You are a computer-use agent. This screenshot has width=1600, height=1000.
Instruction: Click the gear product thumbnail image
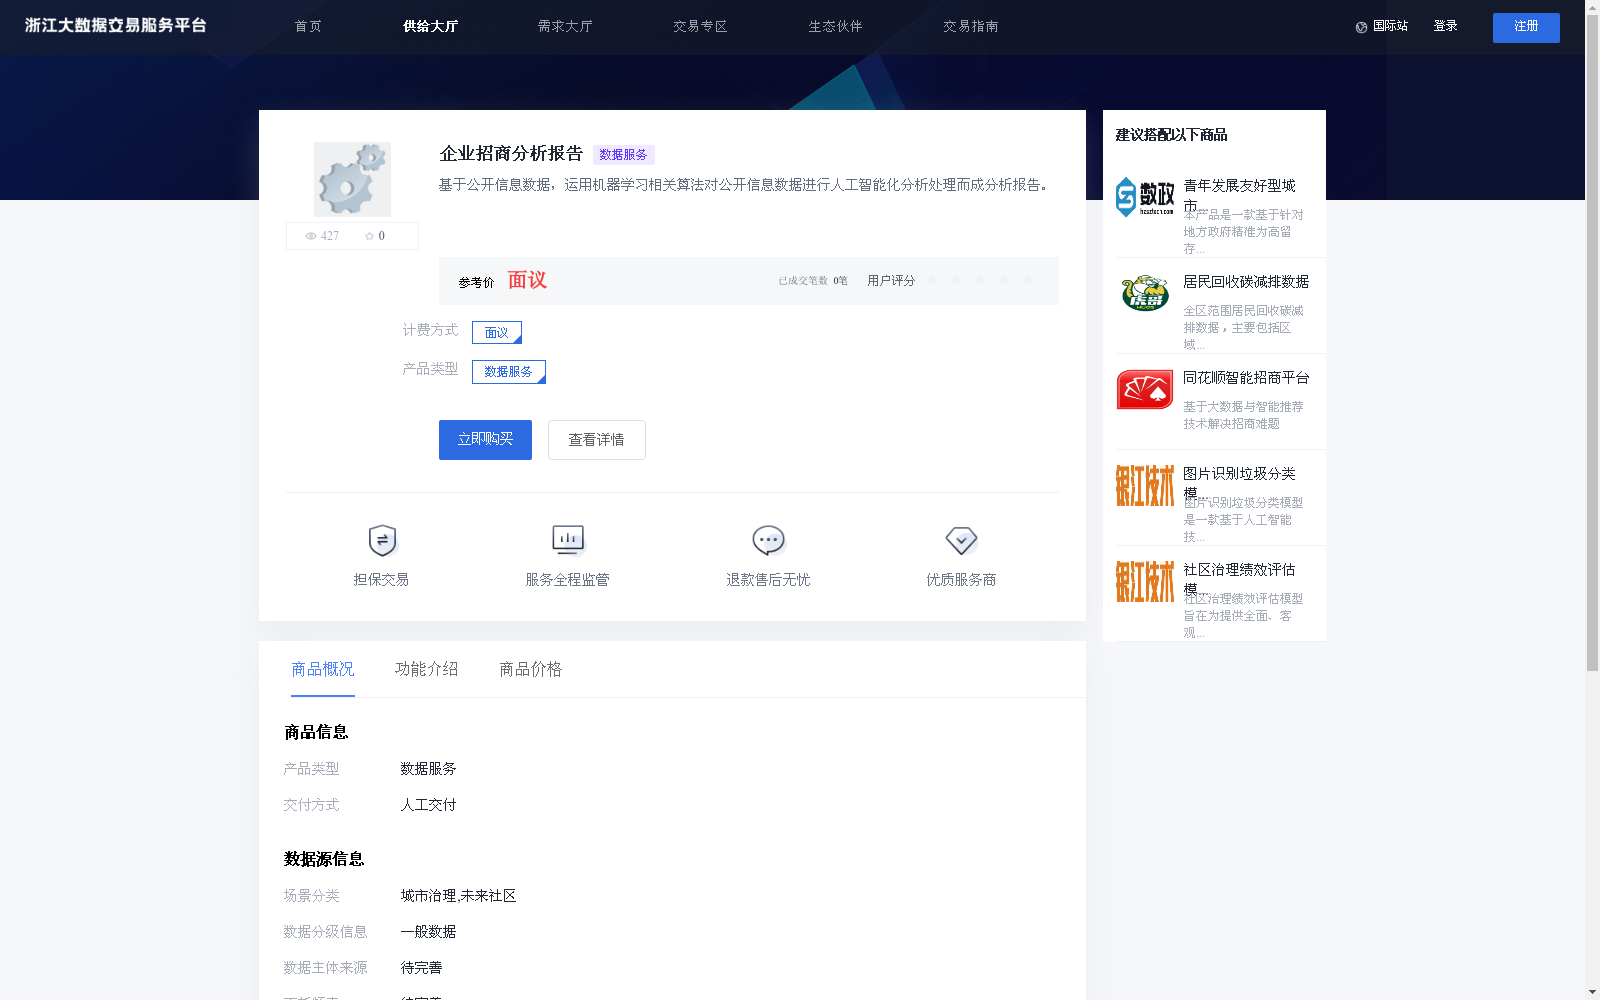click(x=352, y=179)
